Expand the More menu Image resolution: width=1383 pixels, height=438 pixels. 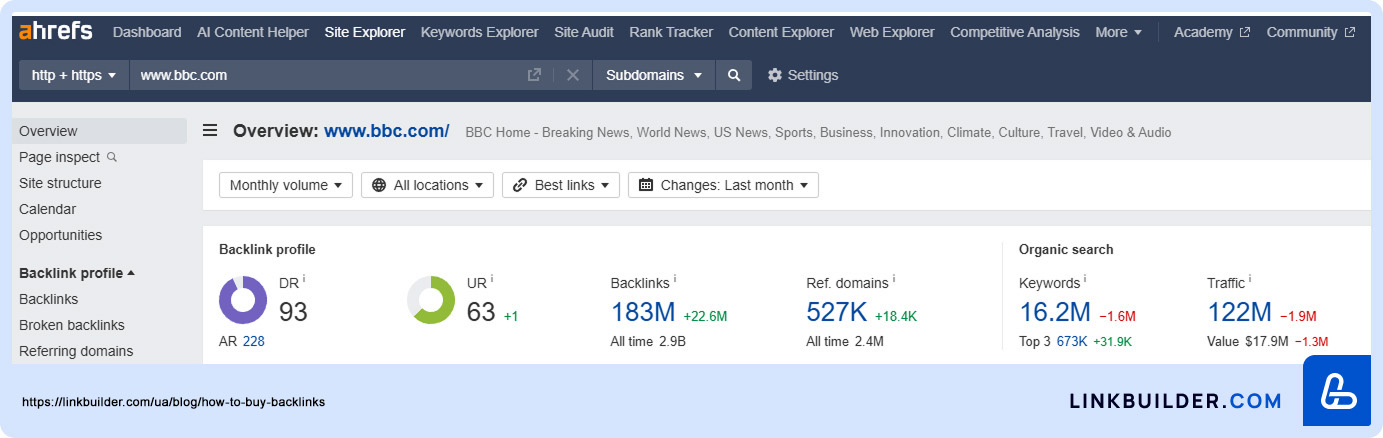tap(1118, 32)
